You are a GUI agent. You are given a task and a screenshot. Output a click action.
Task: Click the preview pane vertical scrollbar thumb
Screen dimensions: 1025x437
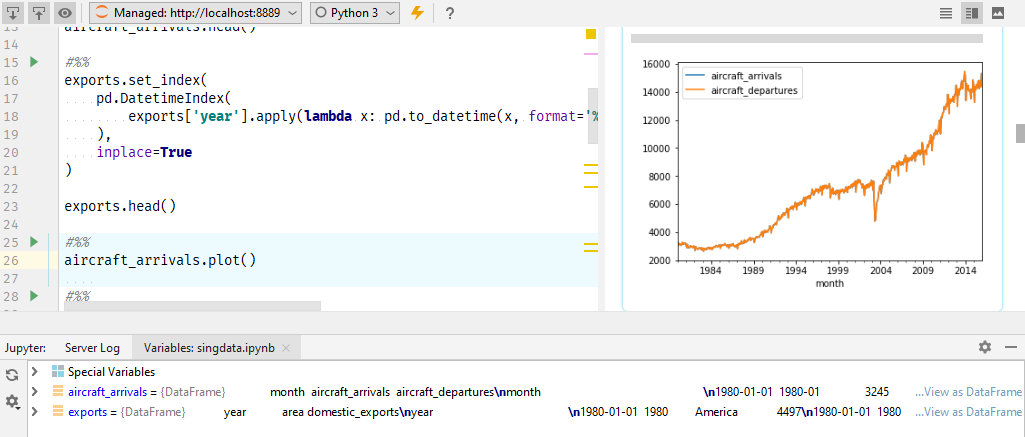click(x=1020, y=133)
